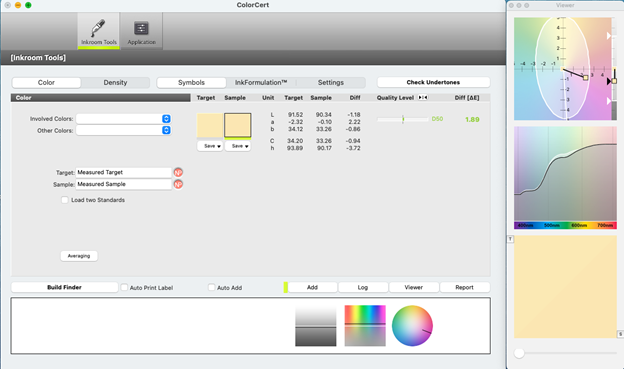This screenshot has height=369, width=624.
Task: Click the S marker in Viewer window
Action: click(x=620, y=334)
